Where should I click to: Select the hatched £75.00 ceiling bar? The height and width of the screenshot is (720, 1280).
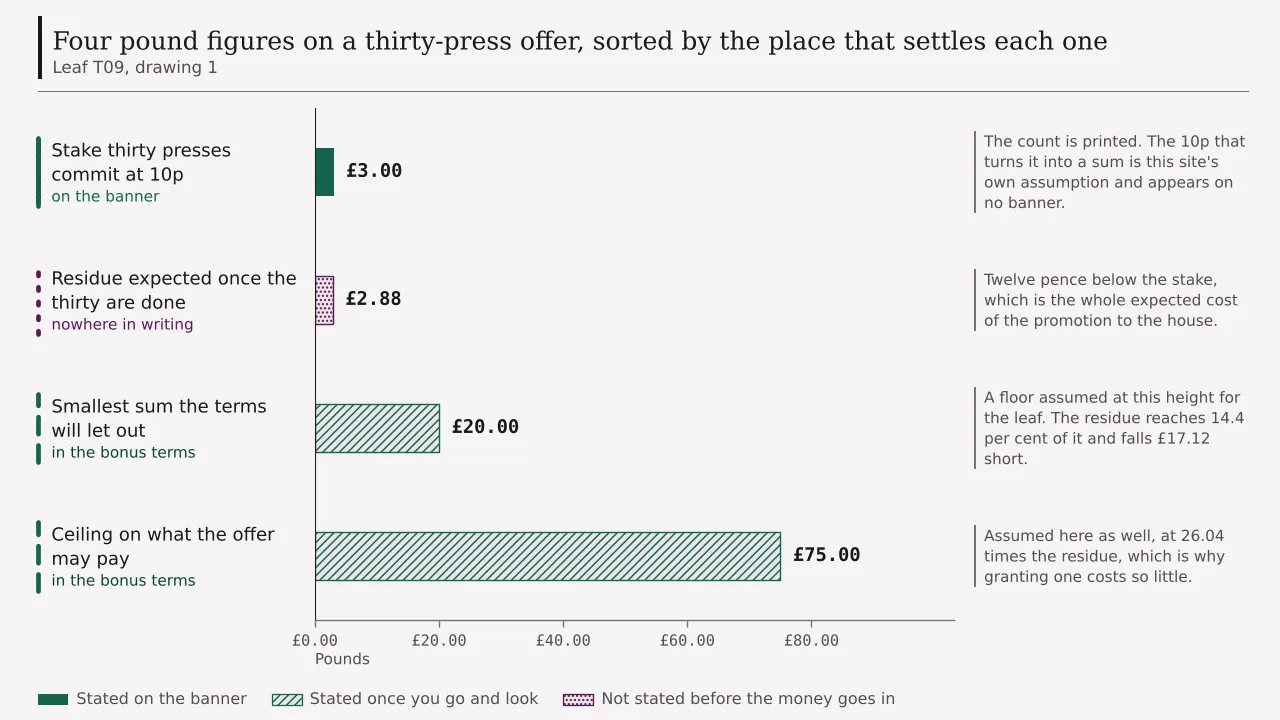[x=548, y=556]
